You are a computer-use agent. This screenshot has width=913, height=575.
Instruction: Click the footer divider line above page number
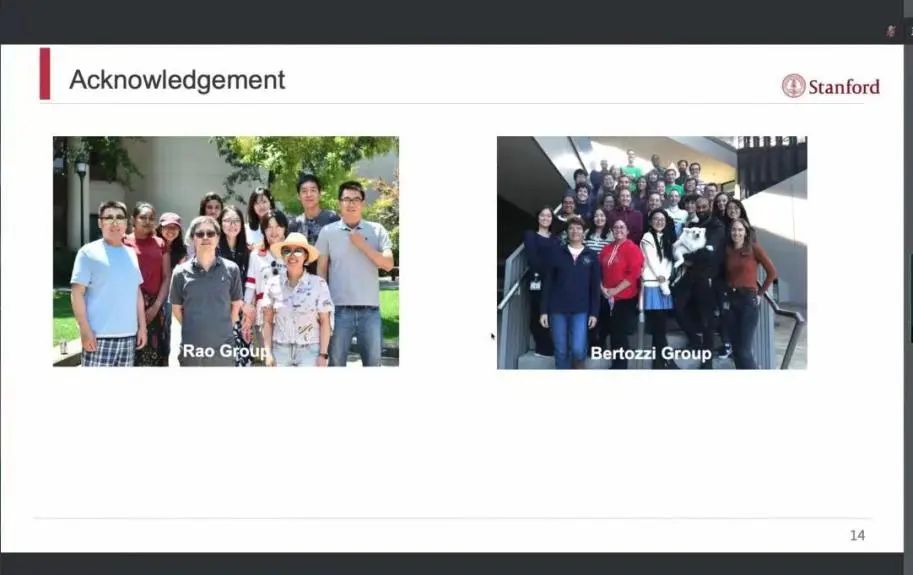(x=450, y=518)
